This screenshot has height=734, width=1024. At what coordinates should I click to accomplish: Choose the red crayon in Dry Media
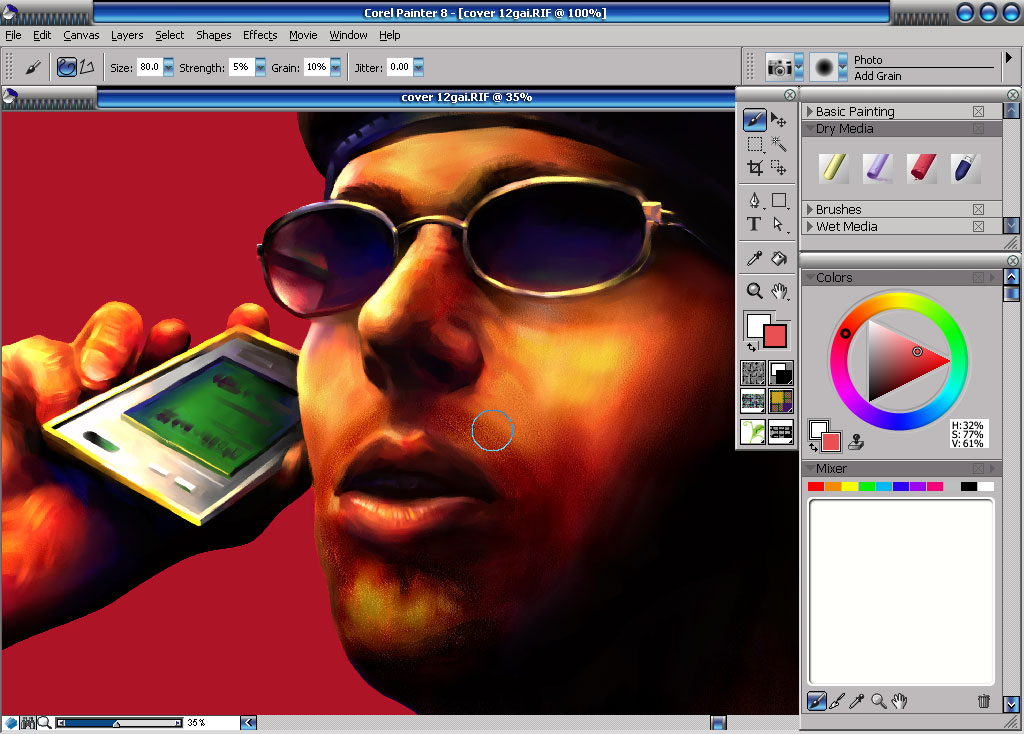click(x=921, y=168)
